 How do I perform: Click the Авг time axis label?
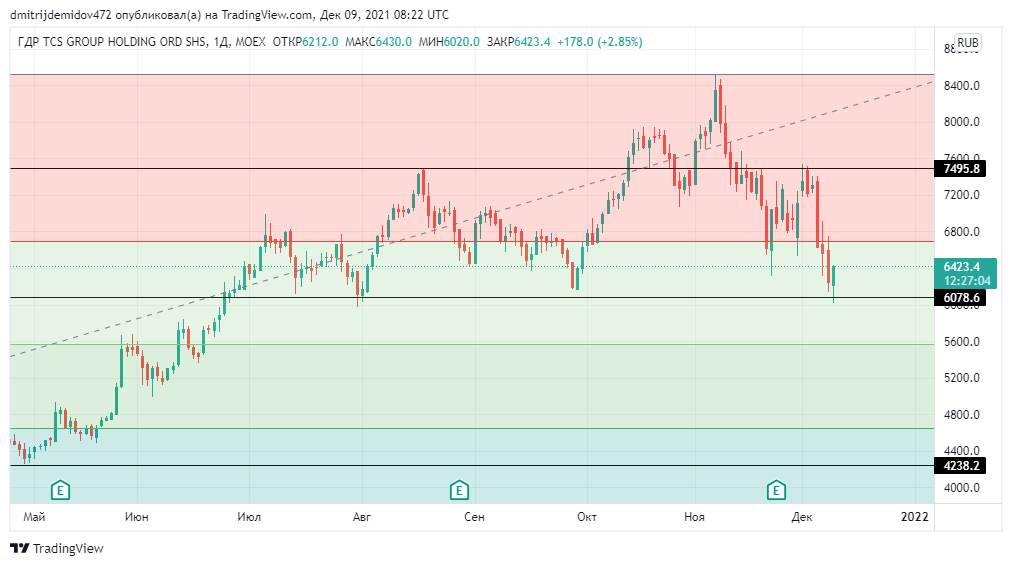pos(362,517)
